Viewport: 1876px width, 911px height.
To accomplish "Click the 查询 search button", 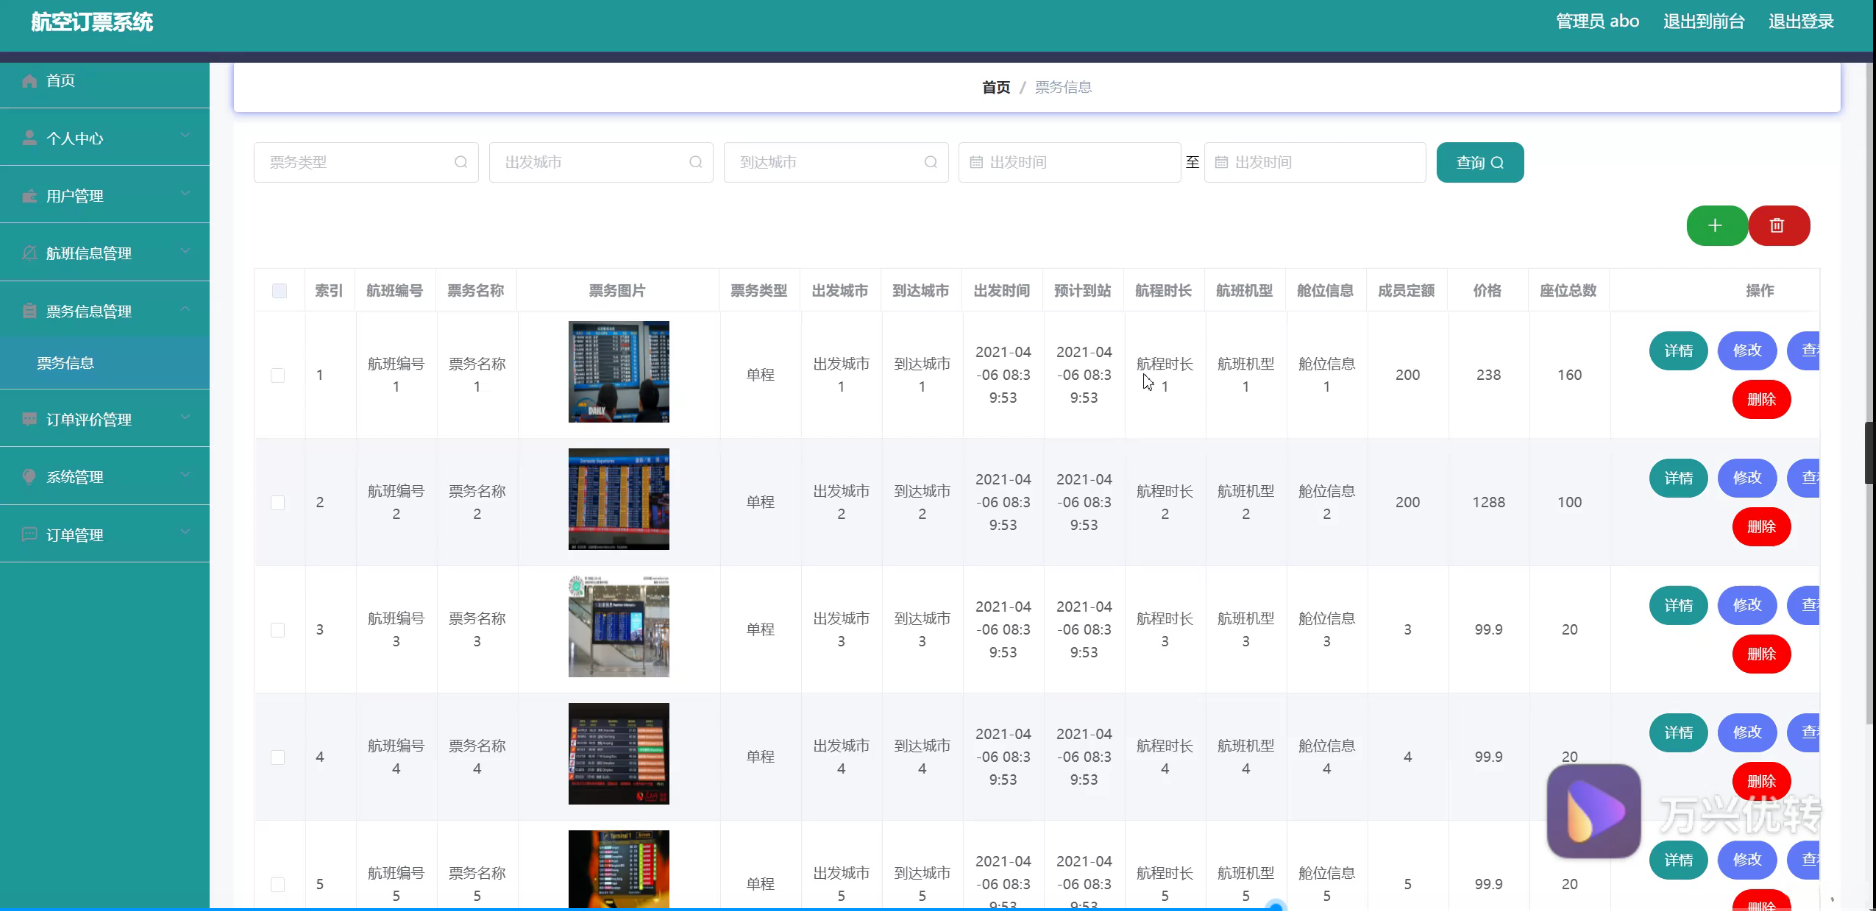I will [1479, 162].
